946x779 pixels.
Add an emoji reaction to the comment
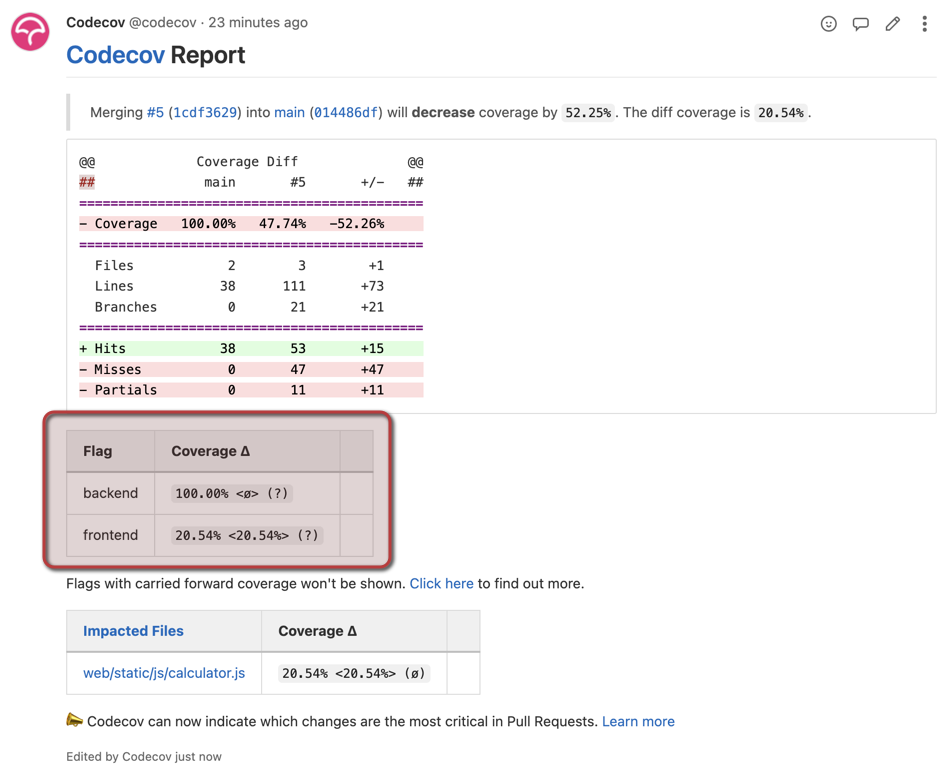(x=828, y=24)
